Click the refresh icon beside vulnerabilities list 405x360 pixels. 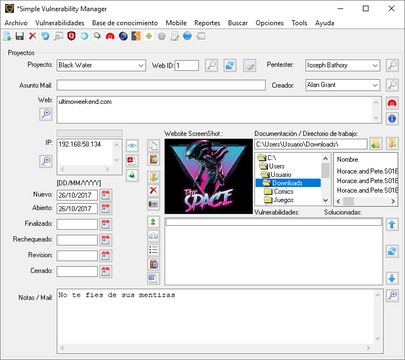tap(392, 251)
